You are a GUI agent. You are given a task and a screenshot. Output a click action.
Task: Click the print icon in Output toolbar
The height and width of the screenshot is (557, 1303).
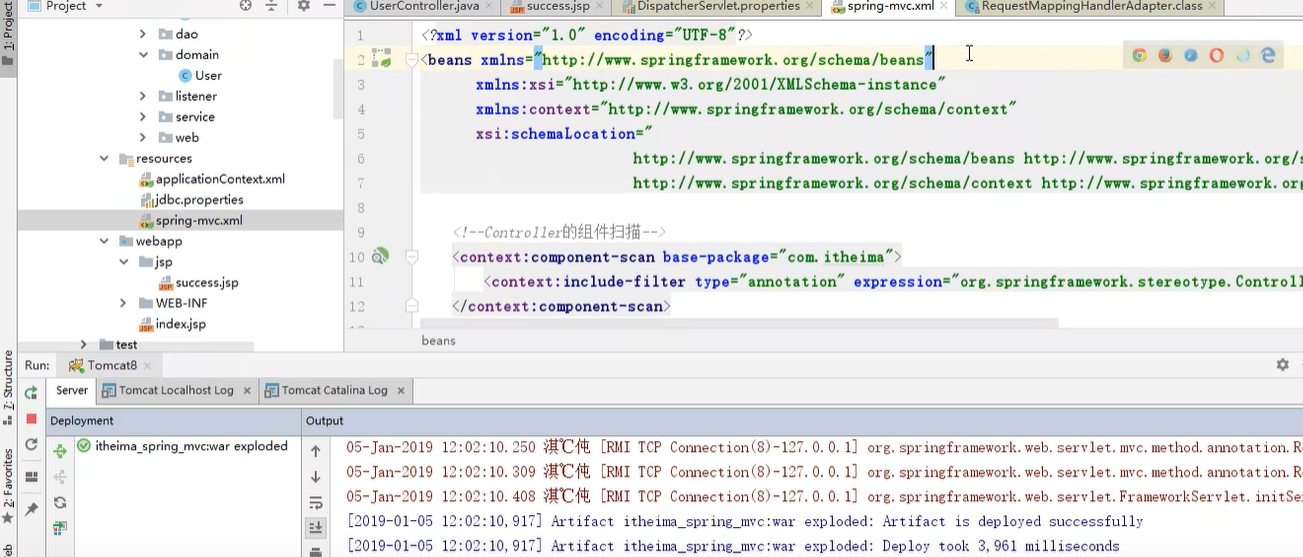(x=316, y=551)
